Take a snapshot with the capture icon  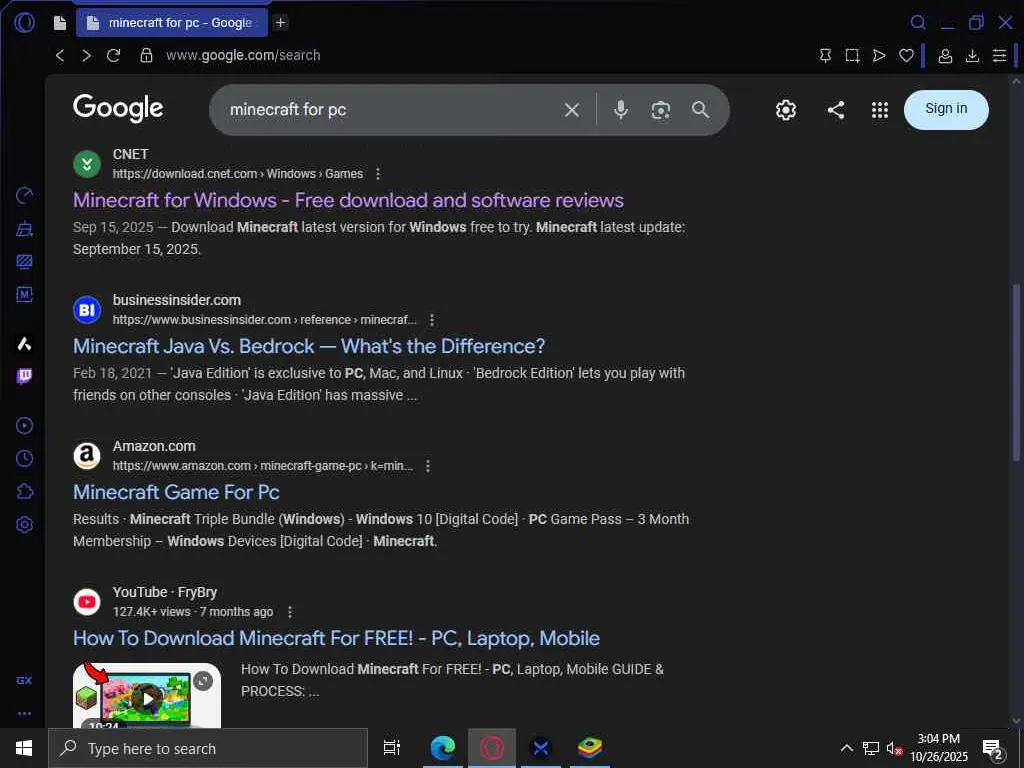click(852, 56)
